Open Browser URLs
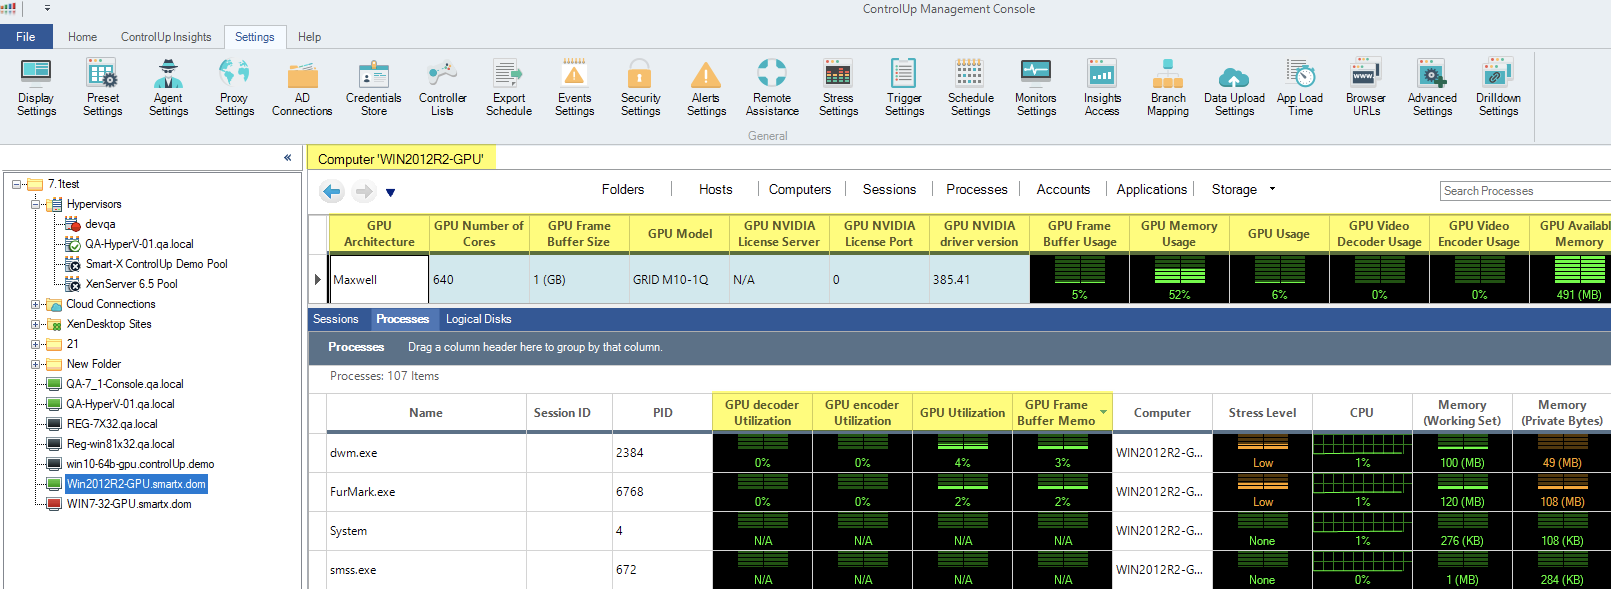This screenshot has height=589, width=1614. 1366,88
